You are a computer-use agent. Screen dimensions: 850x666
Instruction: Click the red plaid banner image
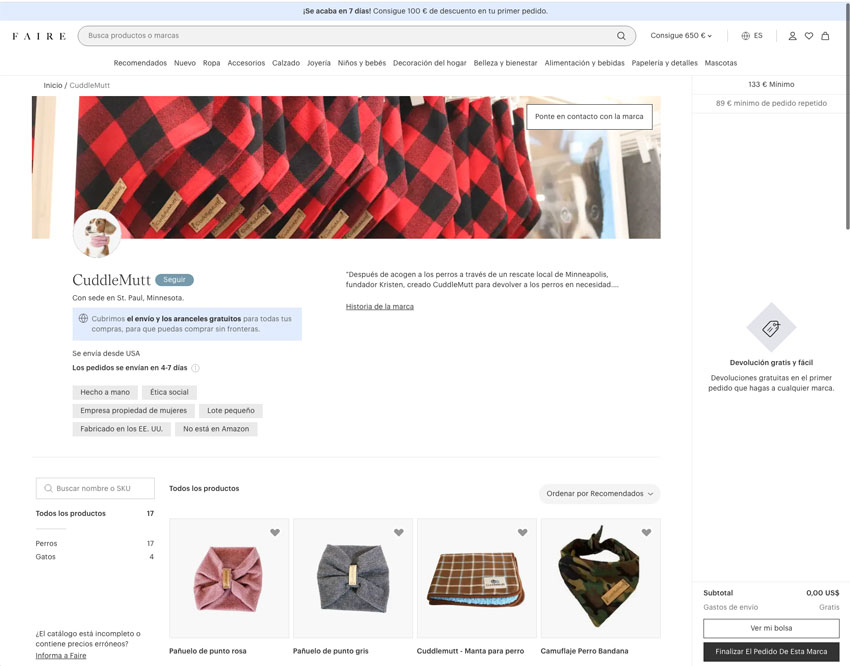(346, 167)
